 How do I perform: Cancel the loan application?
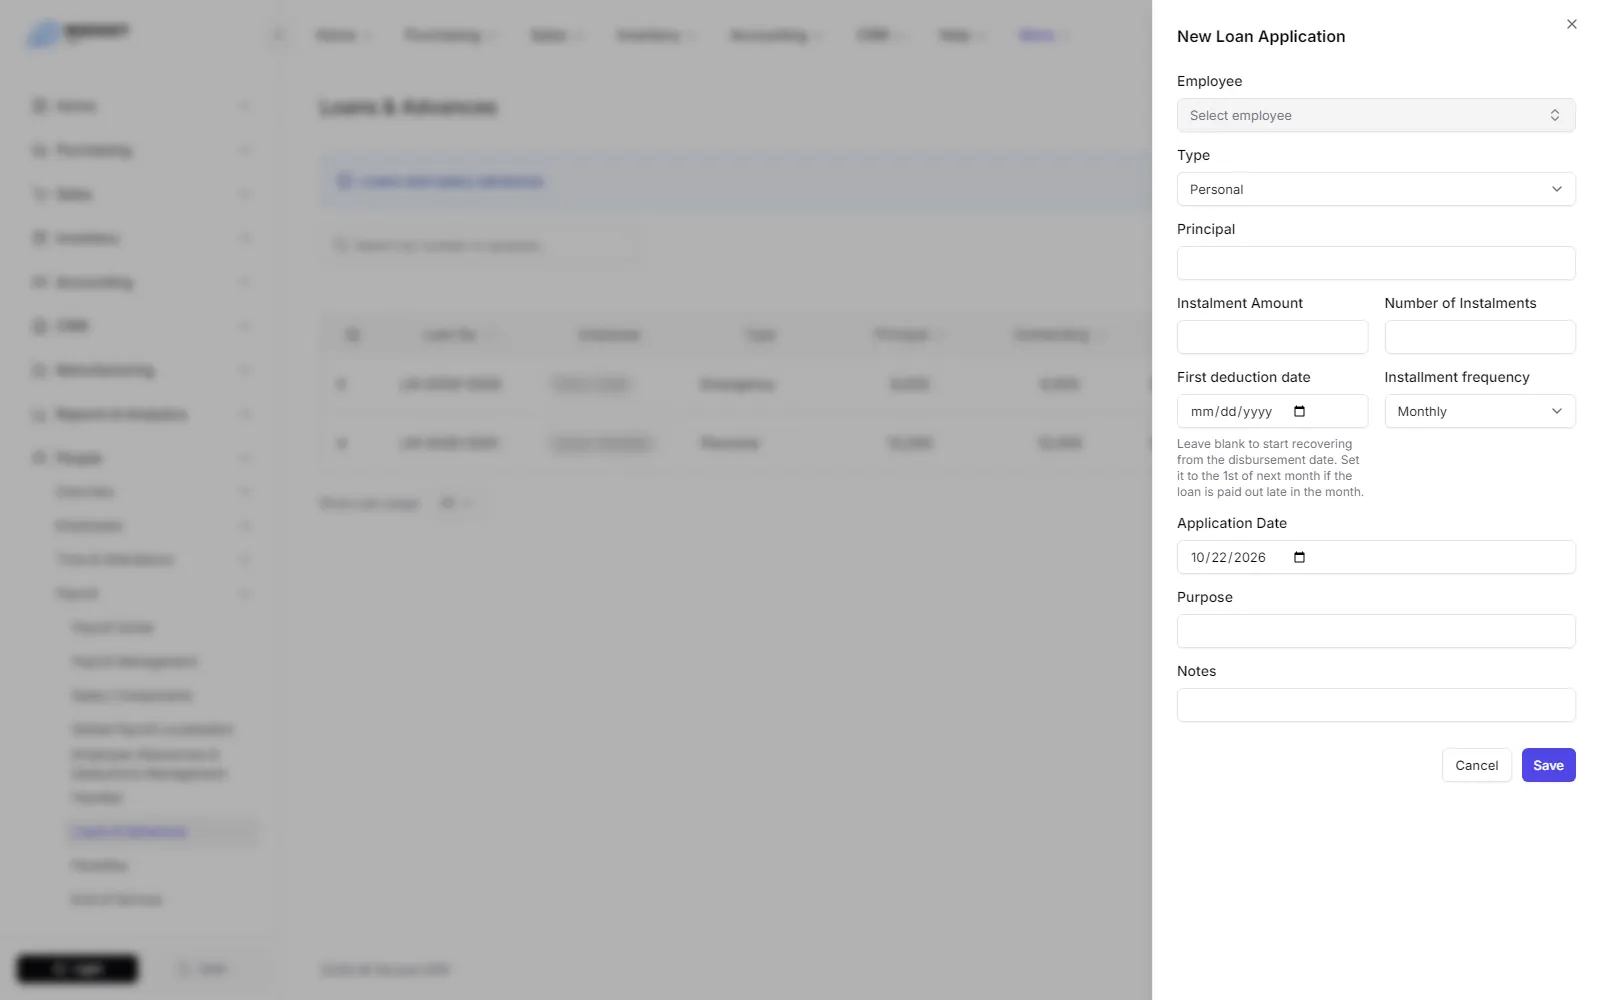[x=1476, y=765]
